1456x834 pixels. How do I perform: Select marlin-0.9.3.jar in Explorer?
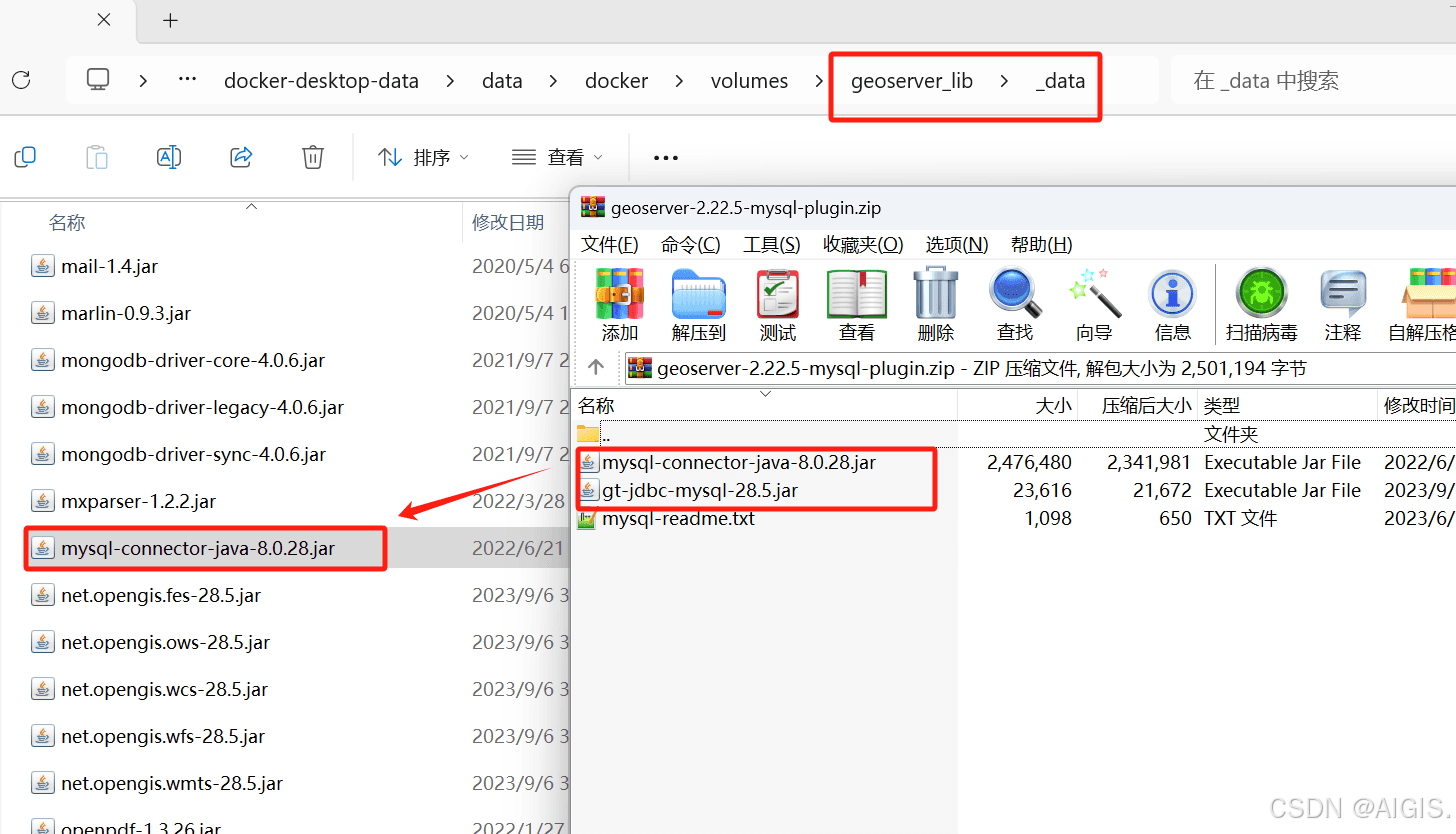(x=126, y=313)
